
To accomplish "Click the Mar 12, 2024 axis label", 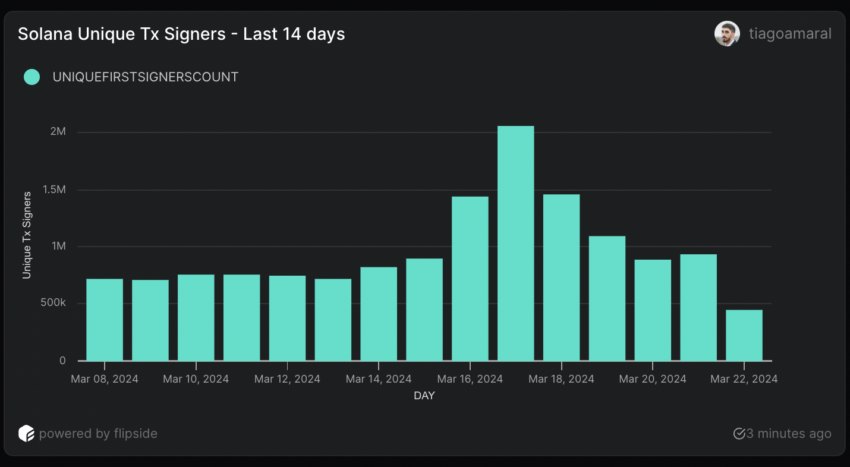I will 287,379.
